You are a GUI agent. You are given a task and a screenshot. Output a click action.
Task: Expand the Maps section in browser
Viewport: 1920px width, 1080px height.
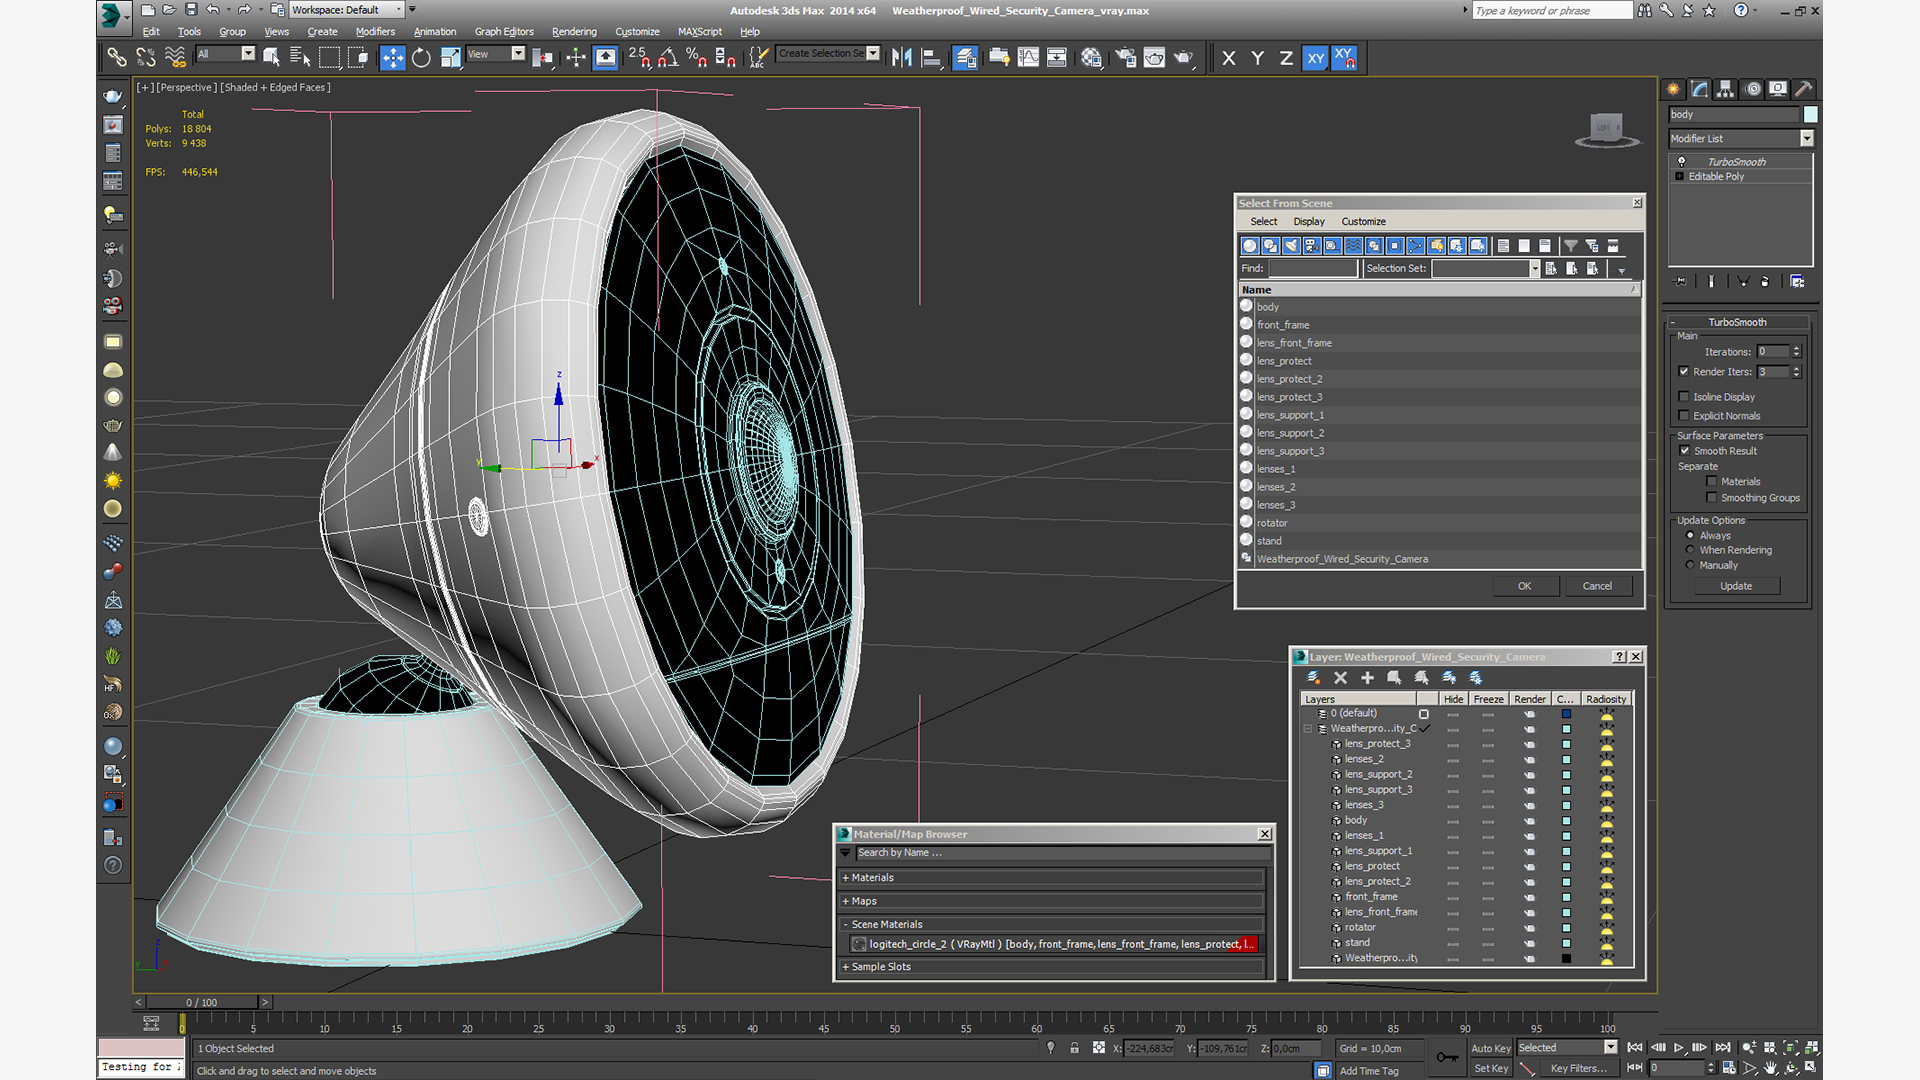[x=1050, y=902]
